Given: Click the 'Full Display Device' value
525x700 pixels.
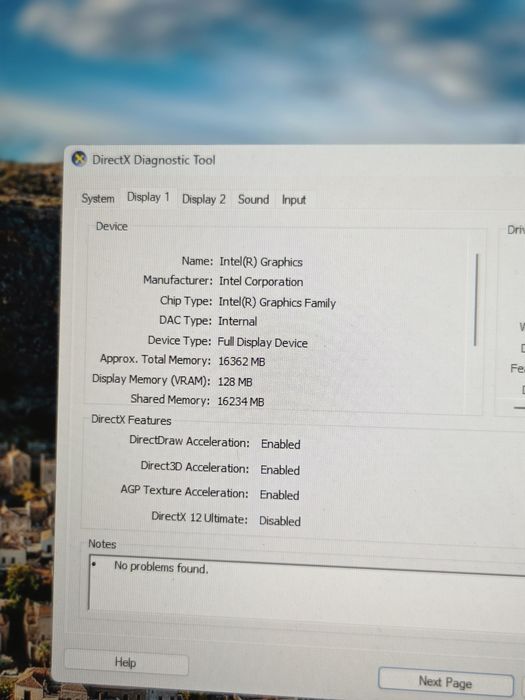Looking at the screenshot, I should click(262, 343).
